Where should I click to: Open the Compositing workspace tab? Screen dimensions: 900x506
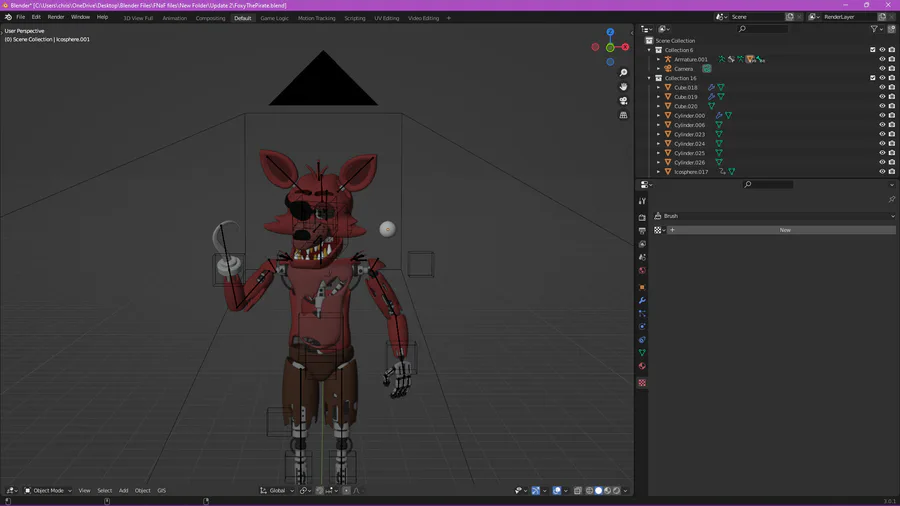point(210,18)
